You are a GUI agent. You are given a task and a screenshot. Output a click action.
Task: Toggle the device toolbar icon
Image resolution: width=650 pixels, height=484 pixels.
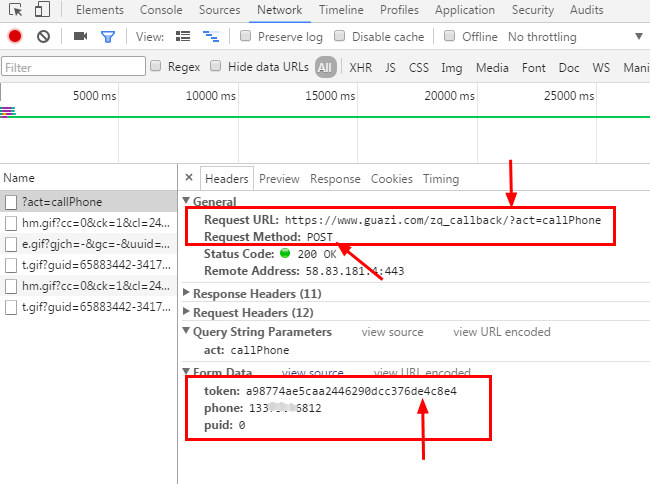(x=43, y=10)
